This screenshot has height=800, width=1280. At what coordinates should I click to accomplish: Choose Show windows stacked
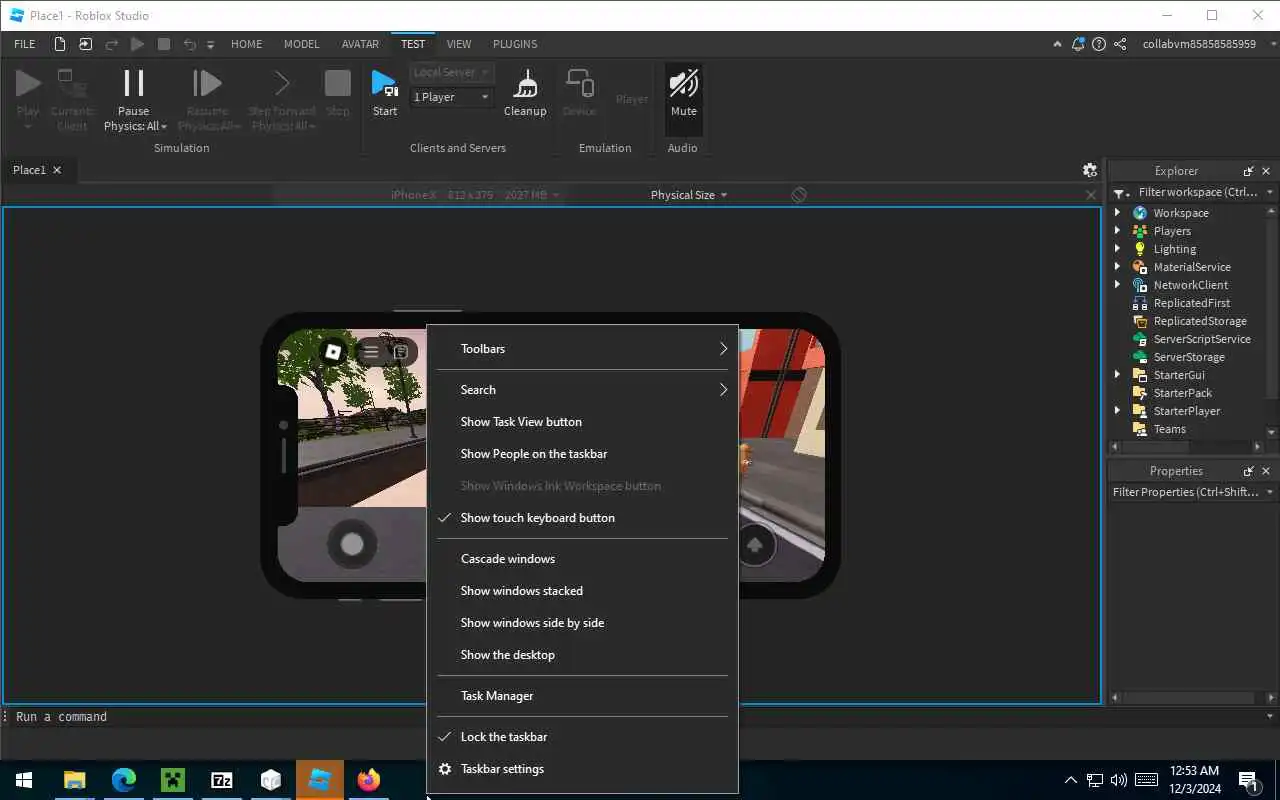tap(582, 591)
